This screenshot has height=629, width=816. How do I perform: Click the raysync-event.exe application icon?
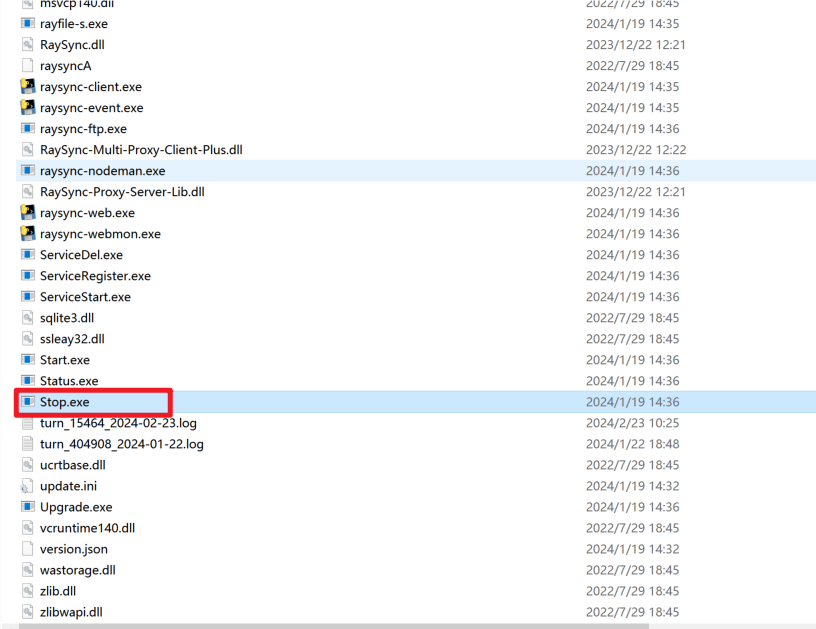(x=28, y=108)
